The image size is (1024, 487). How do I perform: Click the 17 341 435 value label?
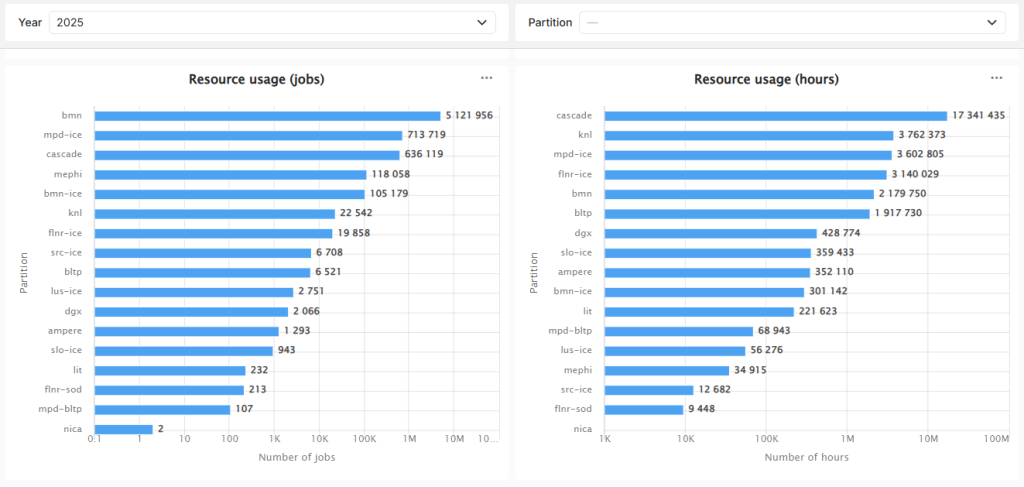979,116
